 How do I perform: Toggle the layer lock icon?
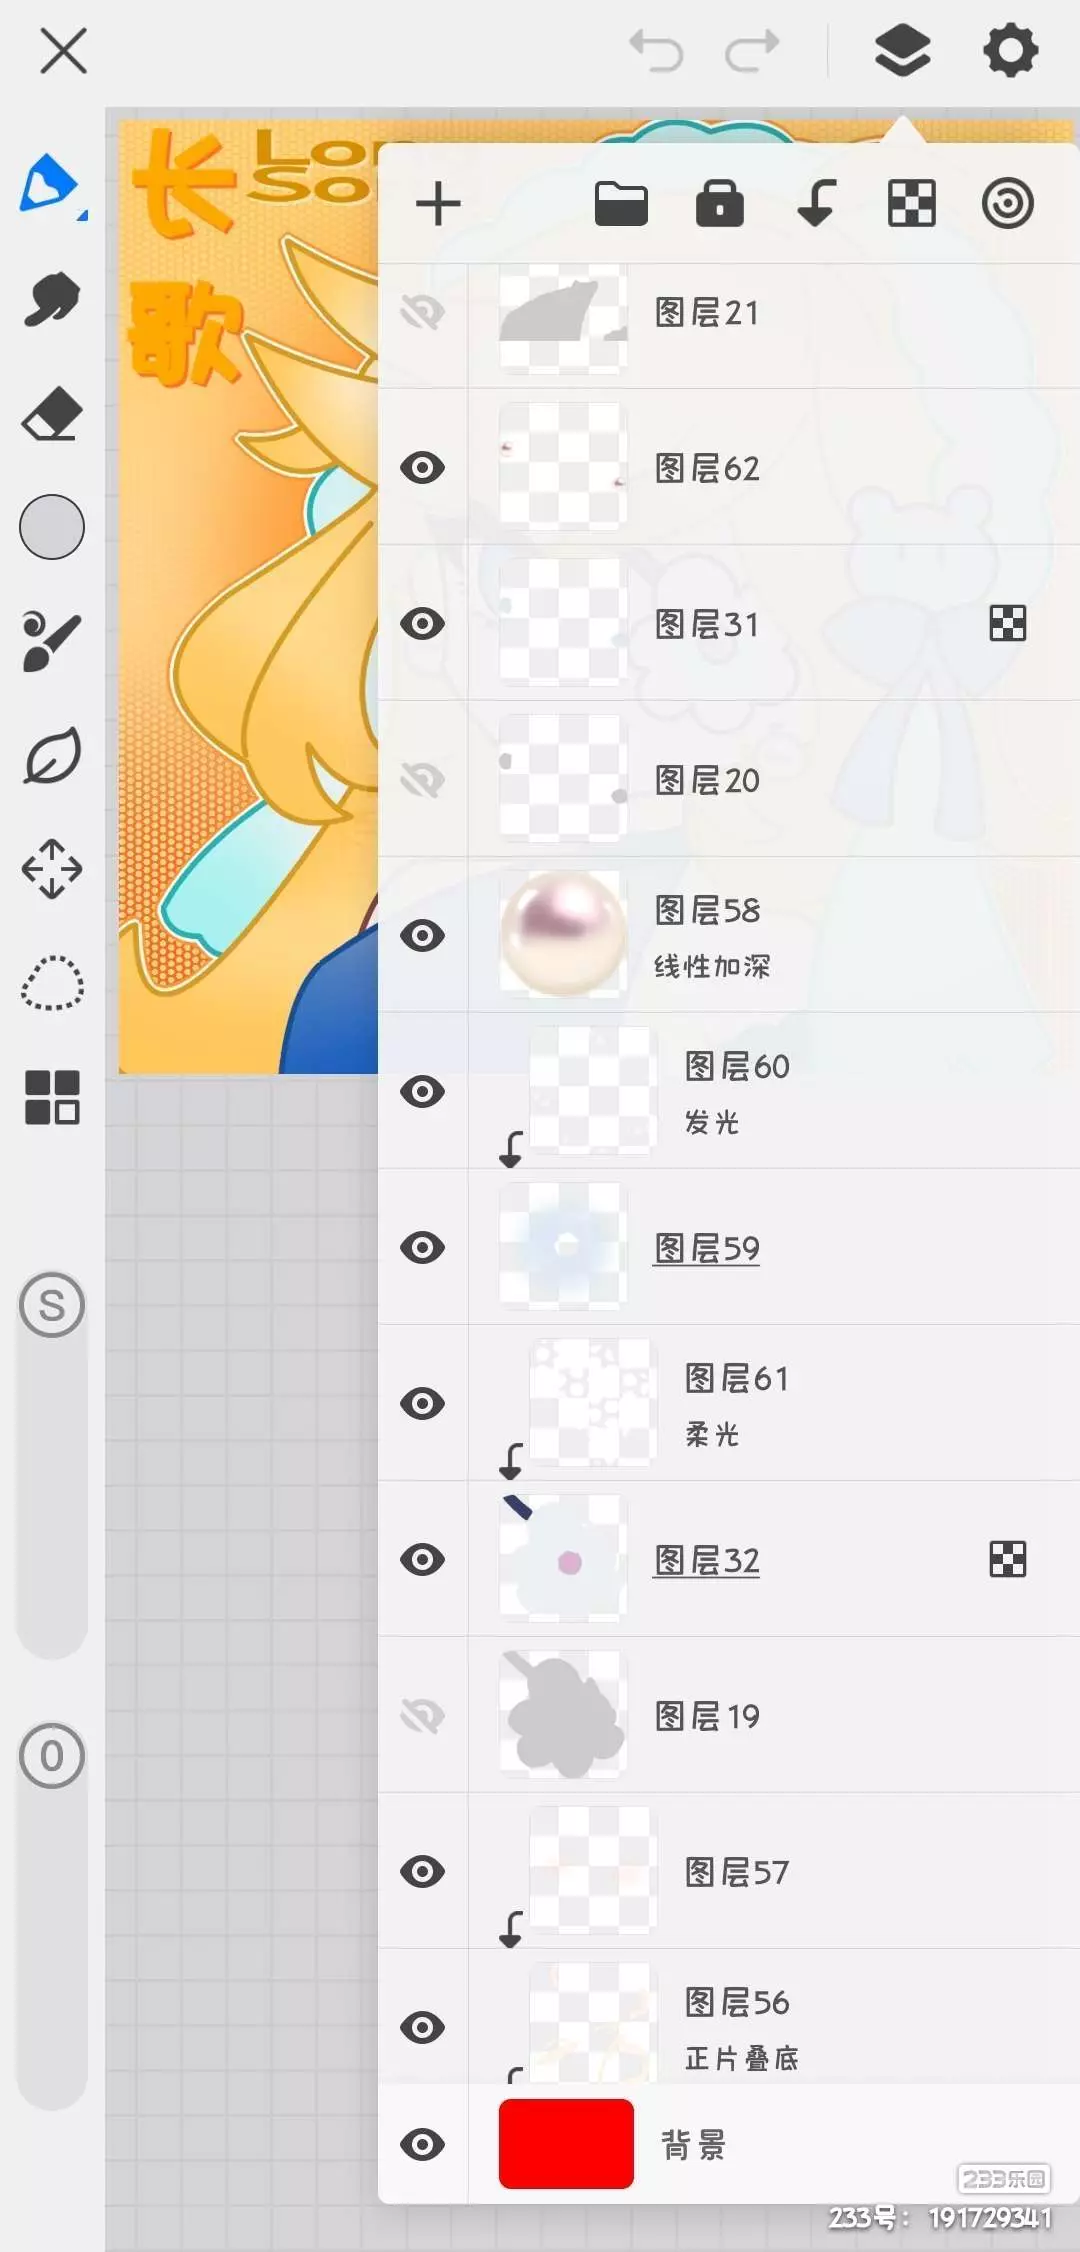point(720,204)
